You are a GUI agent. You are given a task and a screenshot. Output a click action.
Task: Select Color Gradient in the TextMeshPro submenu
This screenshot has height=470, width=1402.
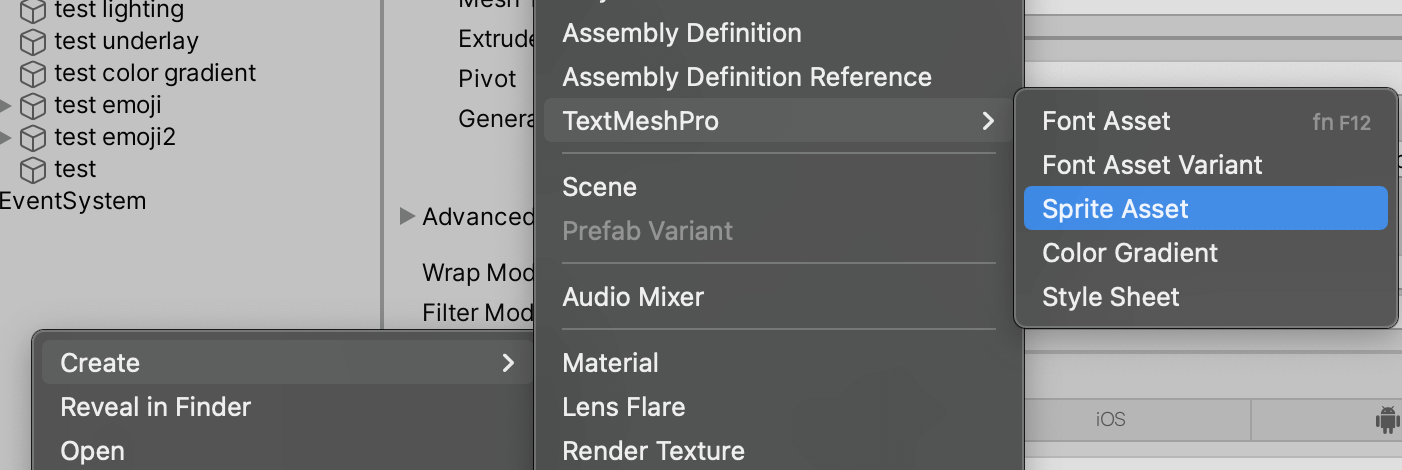point(1205,253)
